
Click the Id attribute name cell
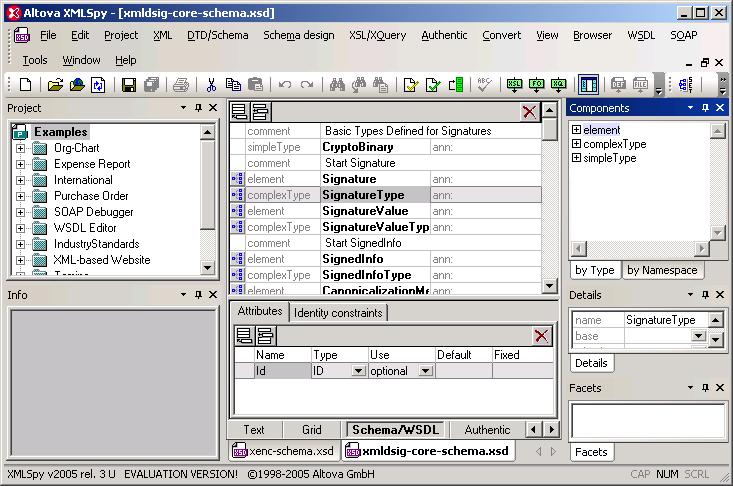tap(282, 371)
